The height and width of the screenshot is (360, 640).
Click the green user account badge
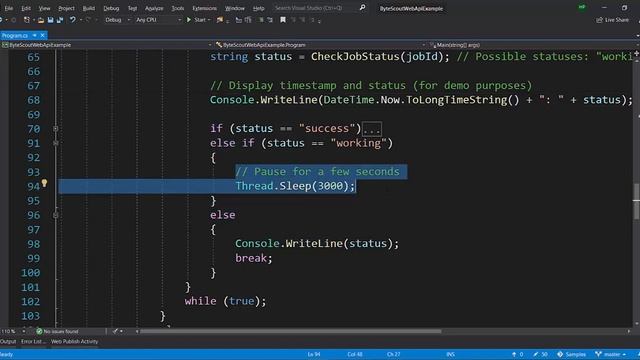click(582, 7)
